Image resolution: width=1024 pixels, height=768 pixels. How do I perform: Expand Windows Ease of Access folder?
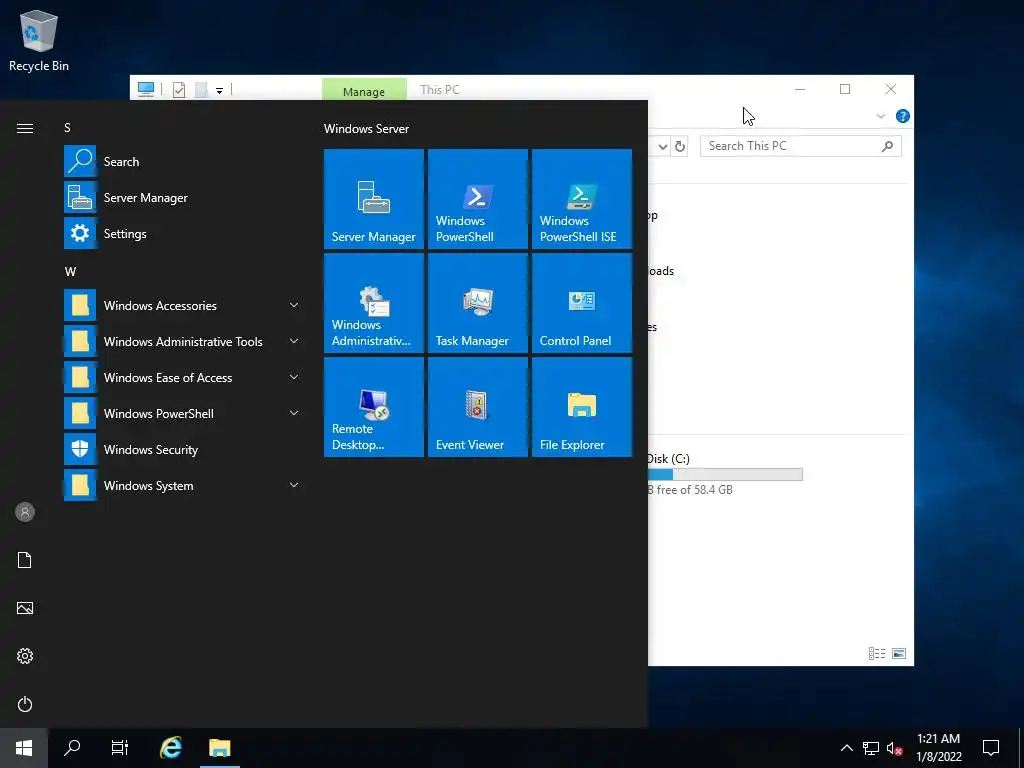(x=183, y=377)
